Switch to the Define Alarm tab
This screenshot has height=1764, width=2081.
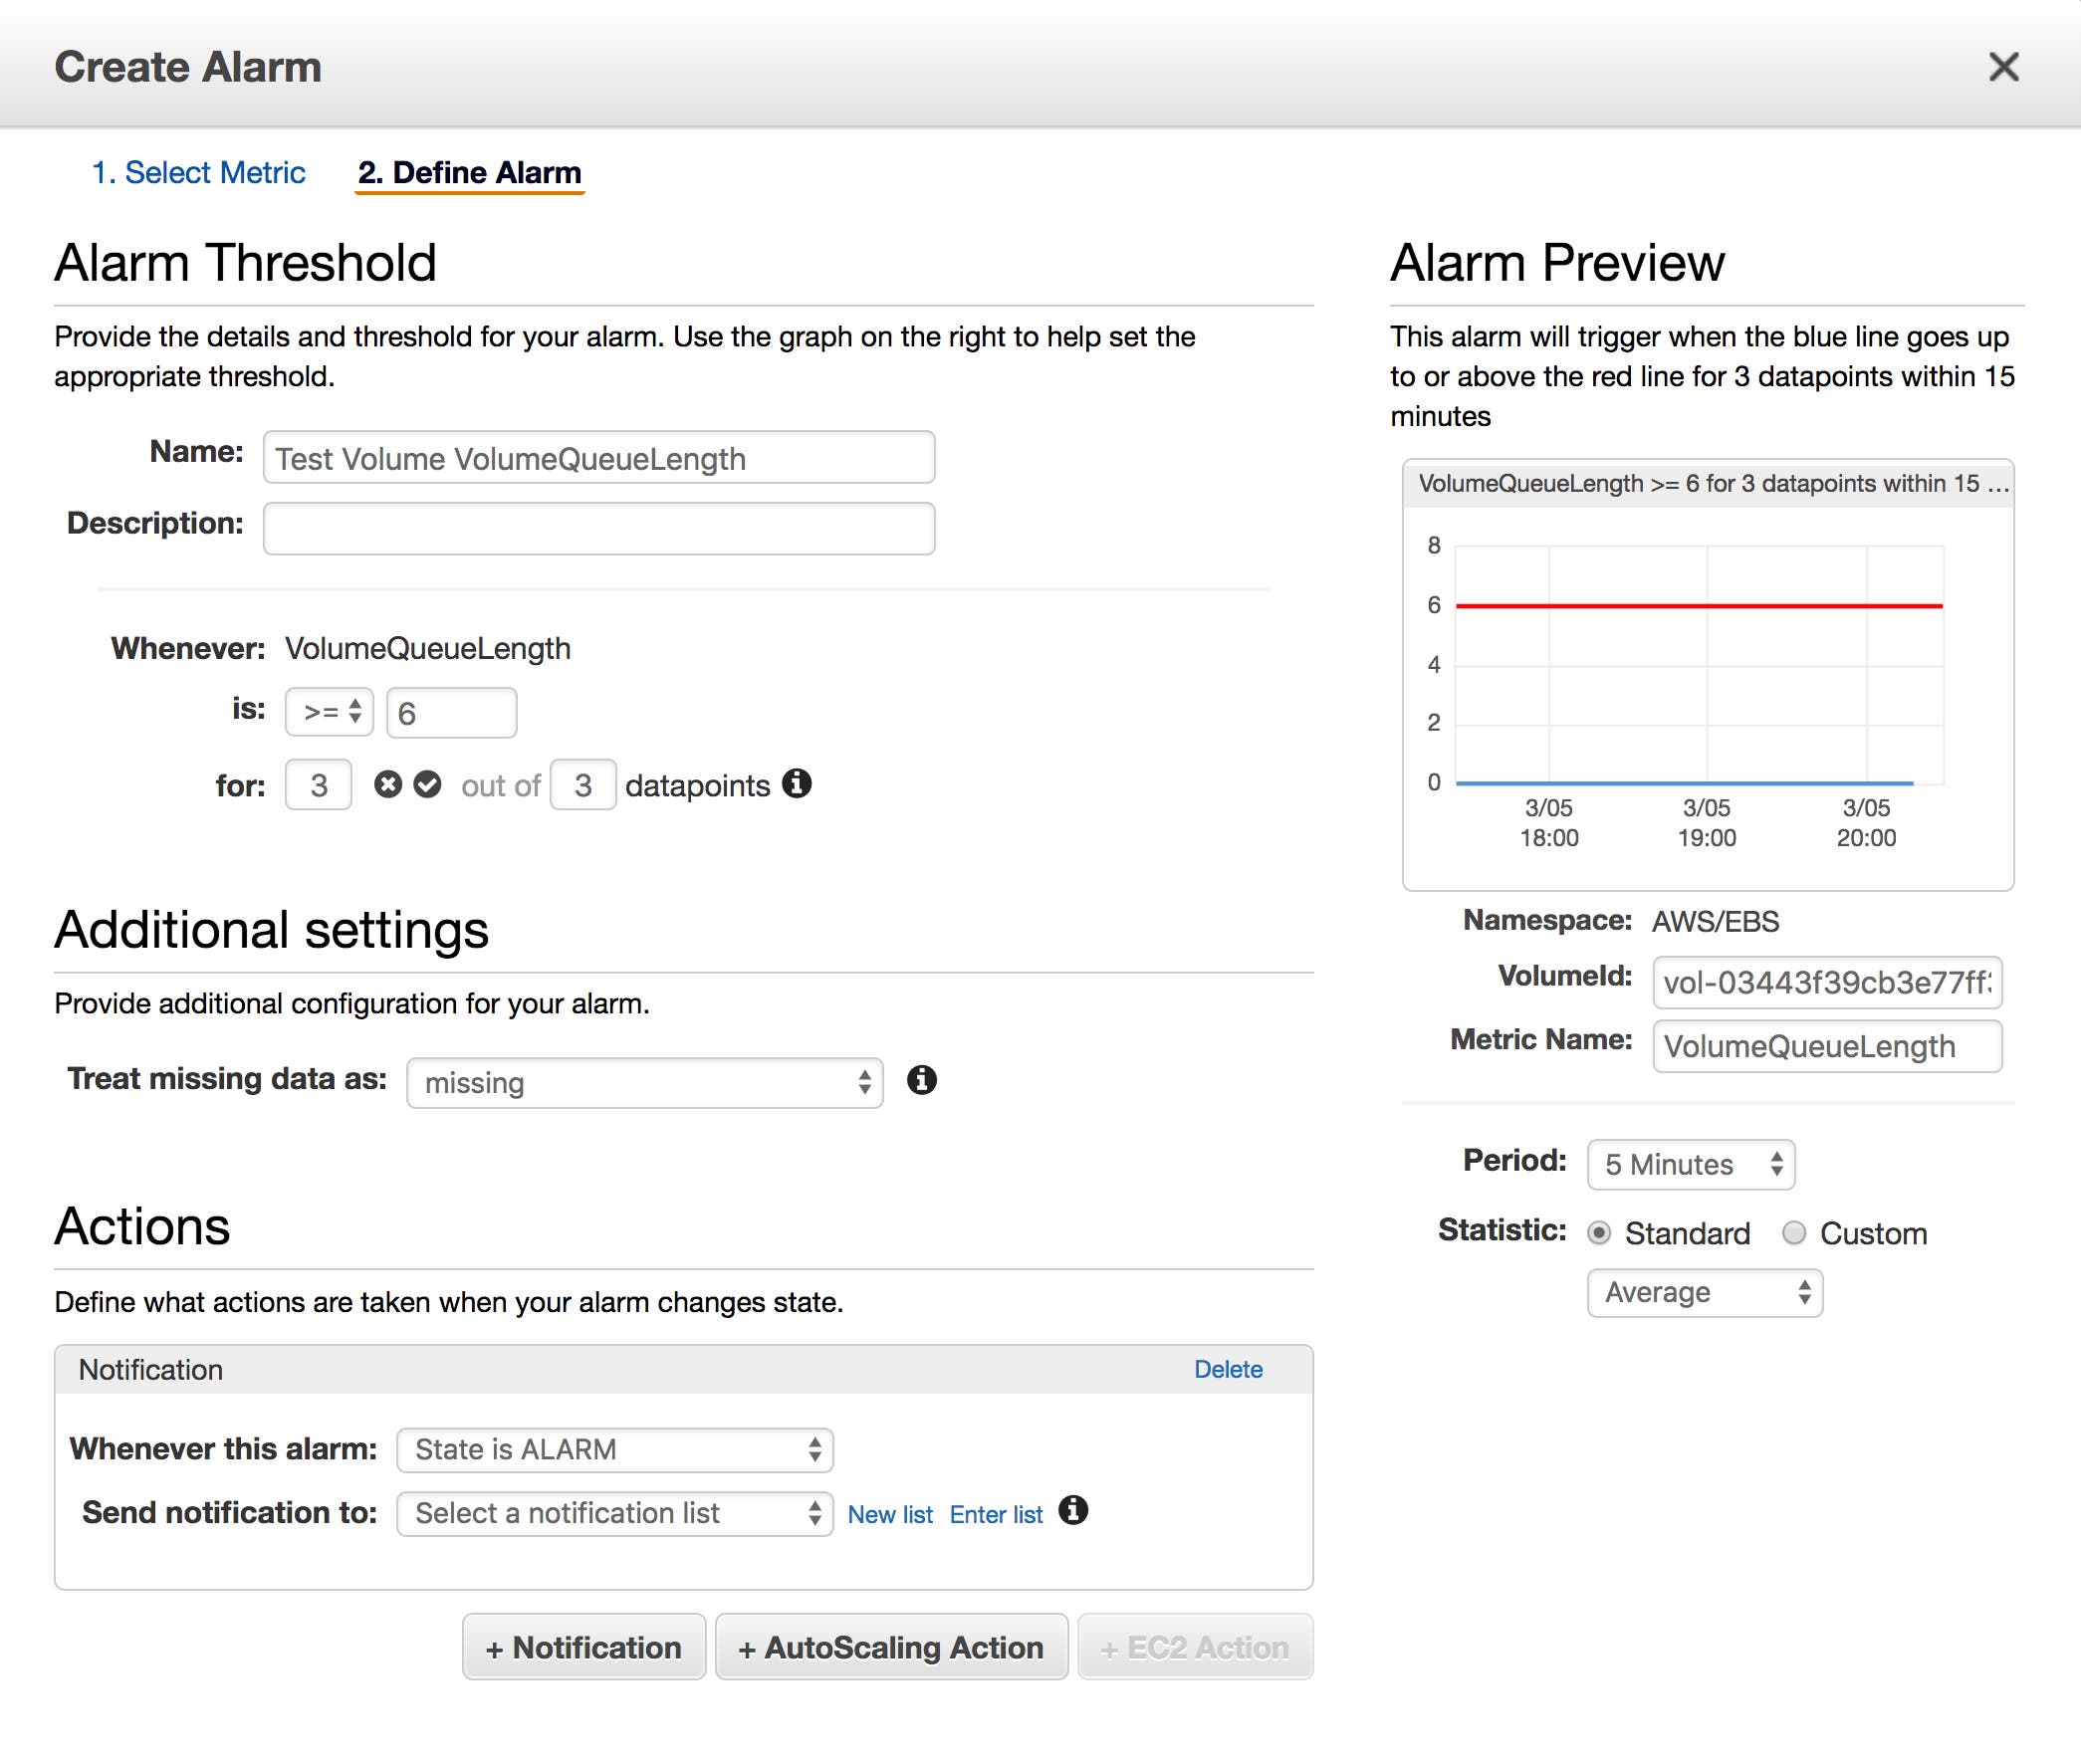[x=469, y=172]
